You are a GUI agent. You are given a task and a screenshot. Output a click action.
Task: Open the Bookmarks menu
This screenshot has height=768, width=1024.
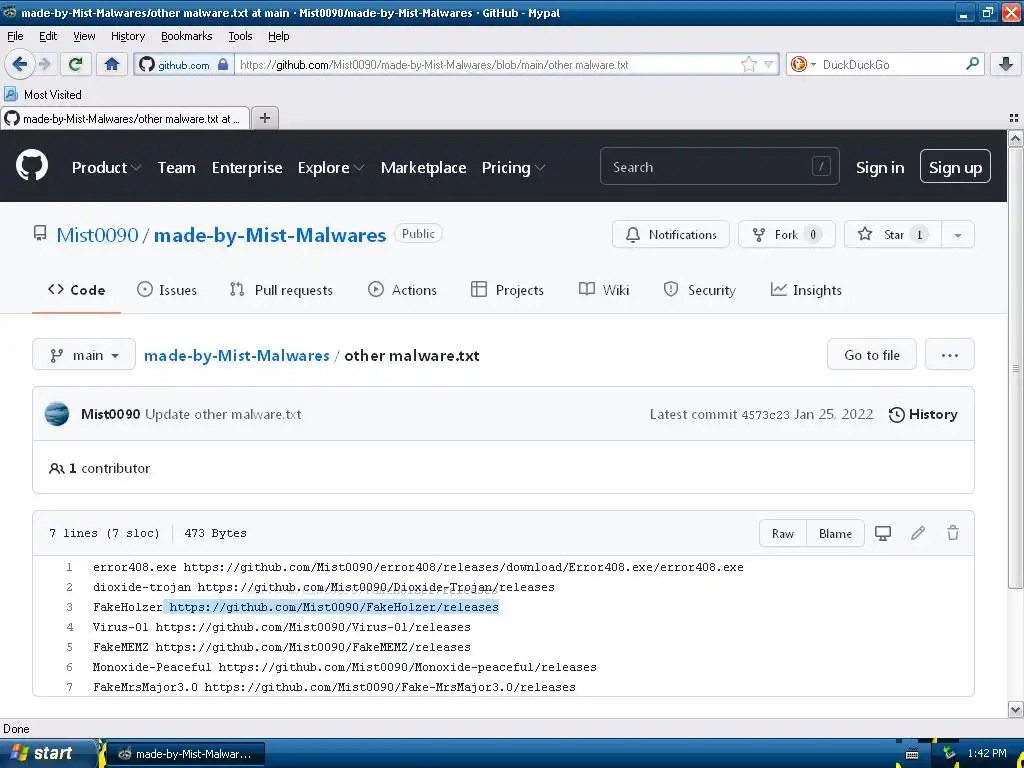187,37
